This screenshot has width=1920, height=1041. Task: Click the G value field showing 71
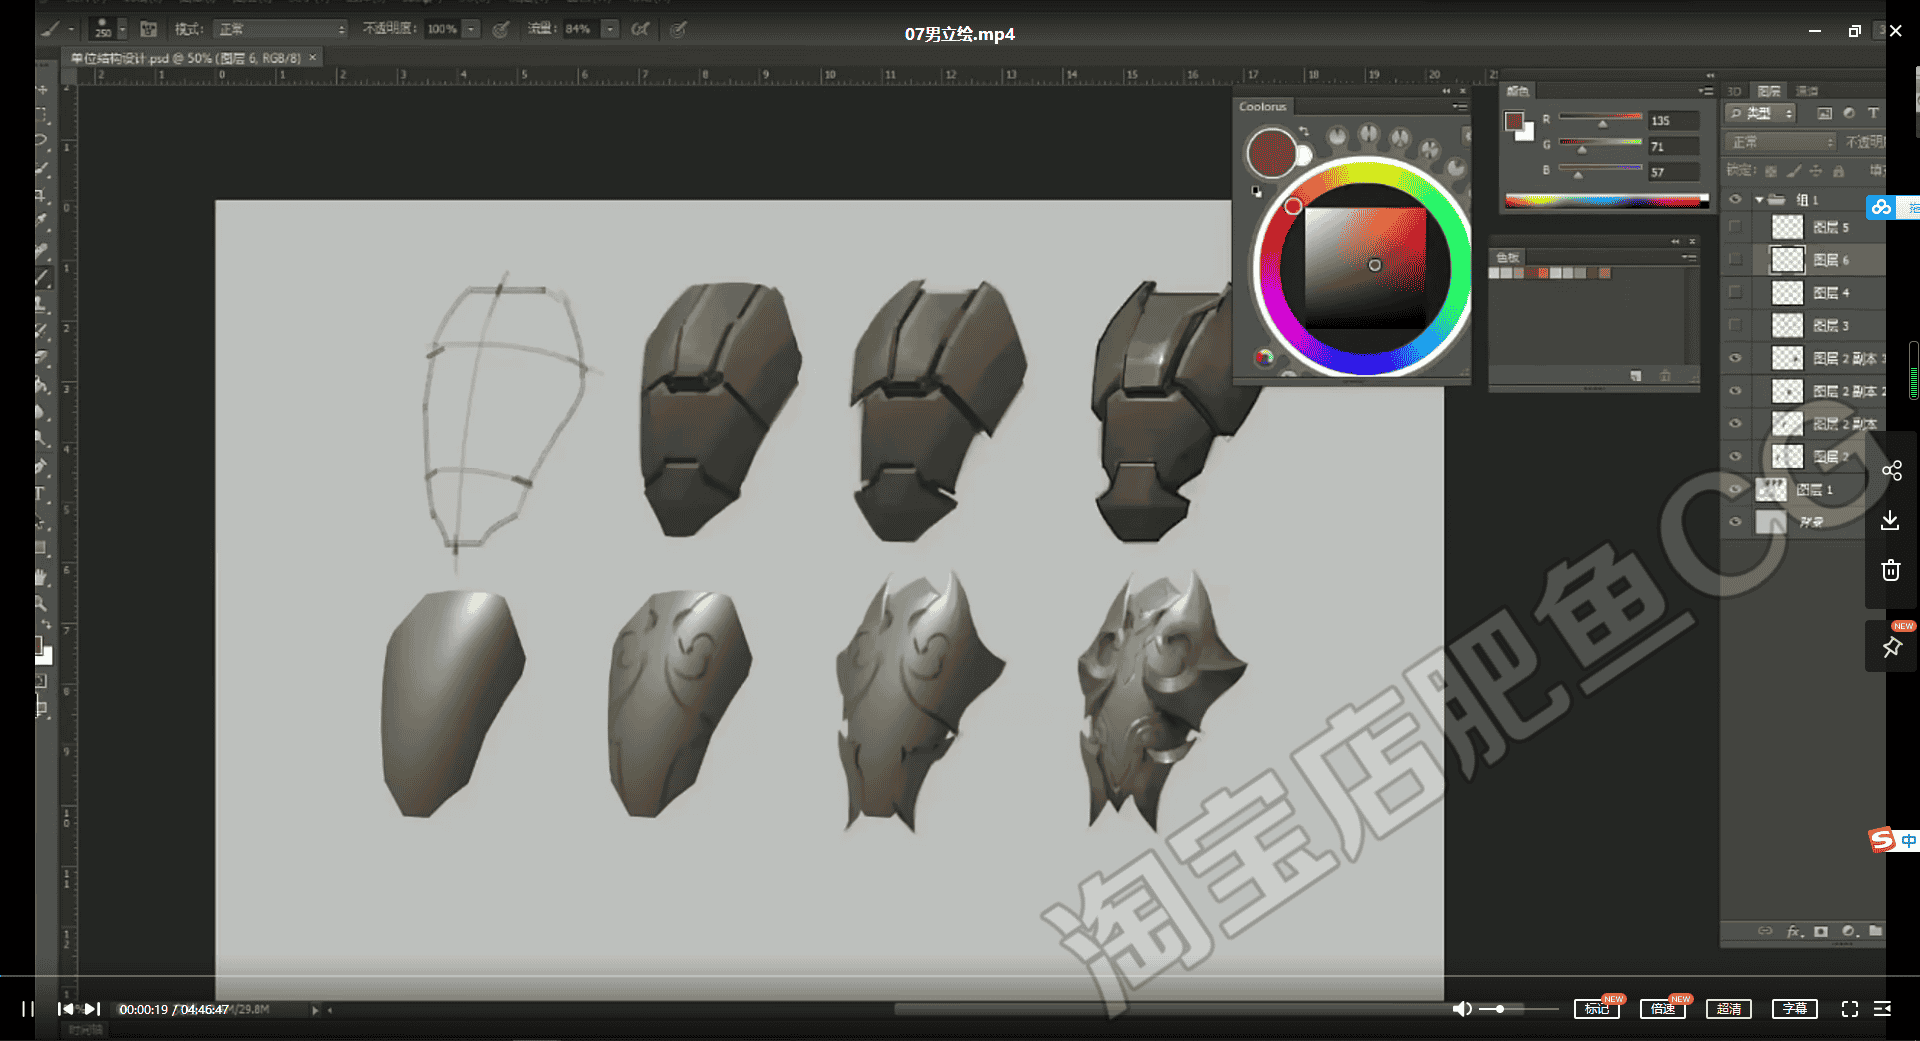tap(1674, 146)
